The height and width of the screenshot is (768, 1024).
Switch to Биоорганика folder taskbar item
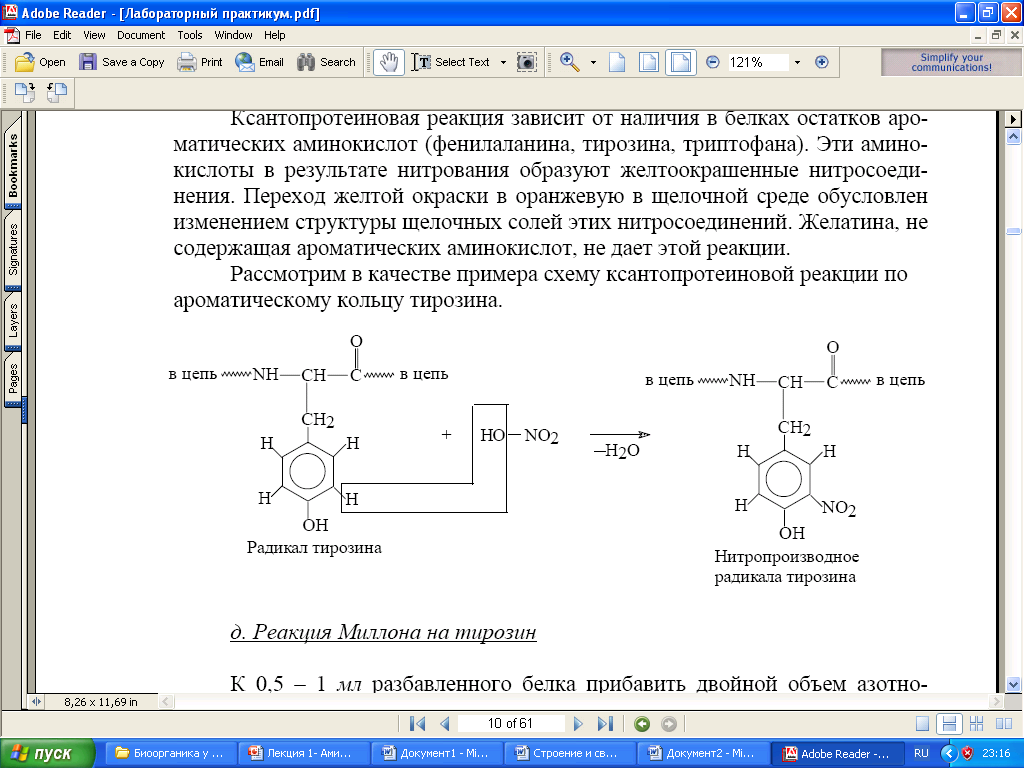(170, 753)
